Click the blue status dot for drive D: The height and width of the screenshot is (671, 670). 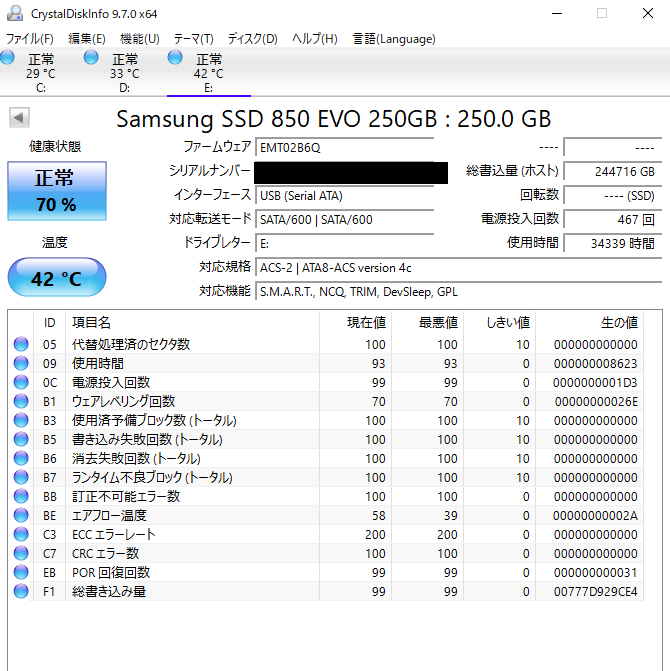(x=91, y=57)
